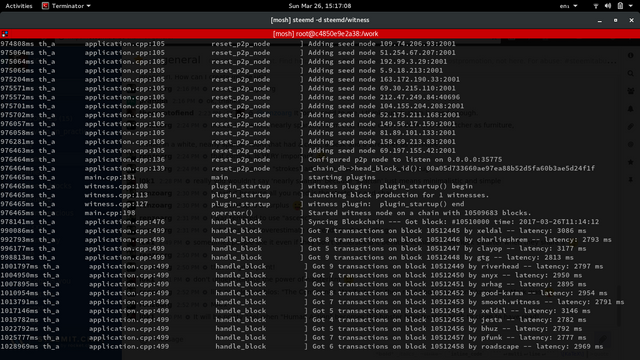This screenshot has width=640, height=360.
Task: Click 'application.cpp:476' source reference
Action: coord(125,222)
